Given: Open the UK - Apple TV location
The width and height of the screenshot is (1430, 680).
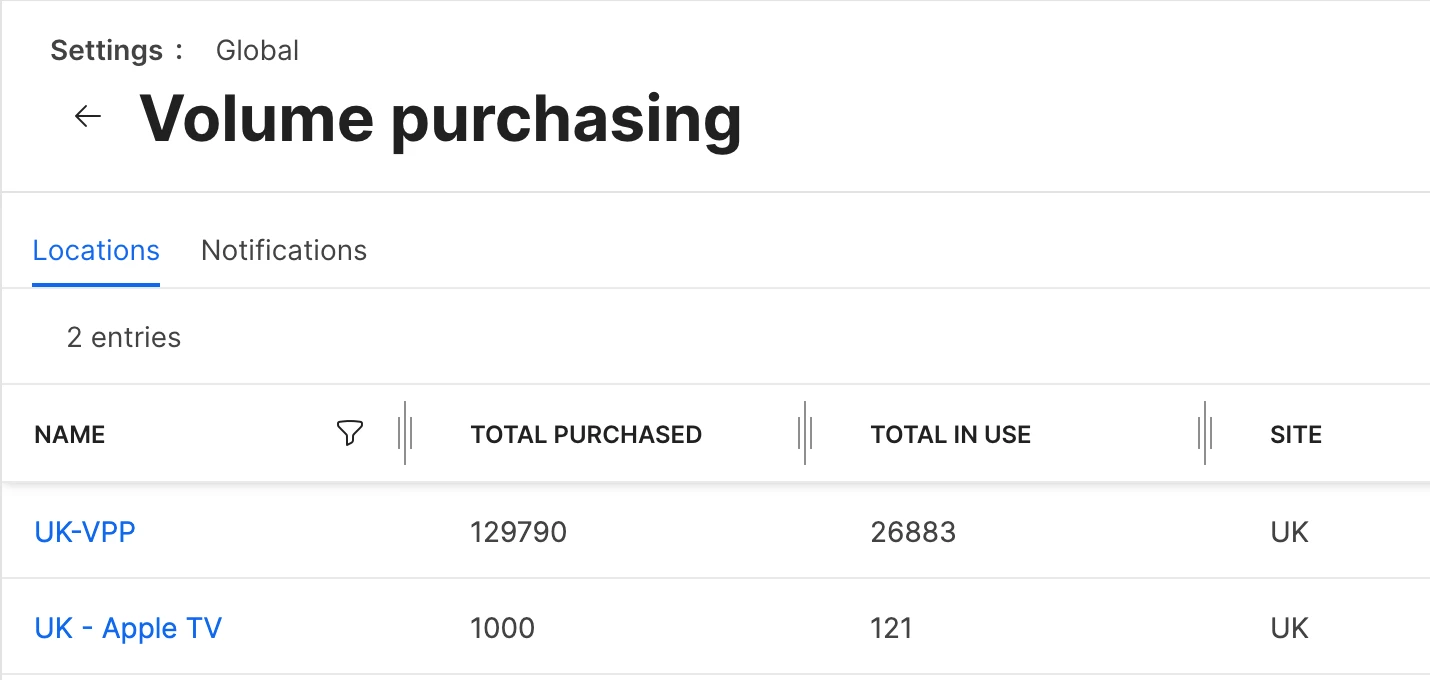Looking at the screenshot, I should point(128,628).
